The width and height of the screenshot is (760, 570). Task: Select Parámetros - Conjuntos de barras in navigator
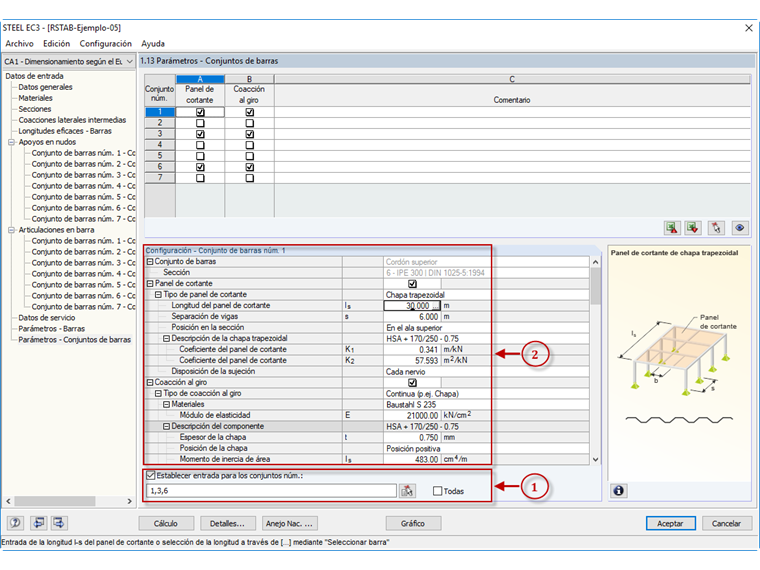pyautogui.click(x=75, y=340)
